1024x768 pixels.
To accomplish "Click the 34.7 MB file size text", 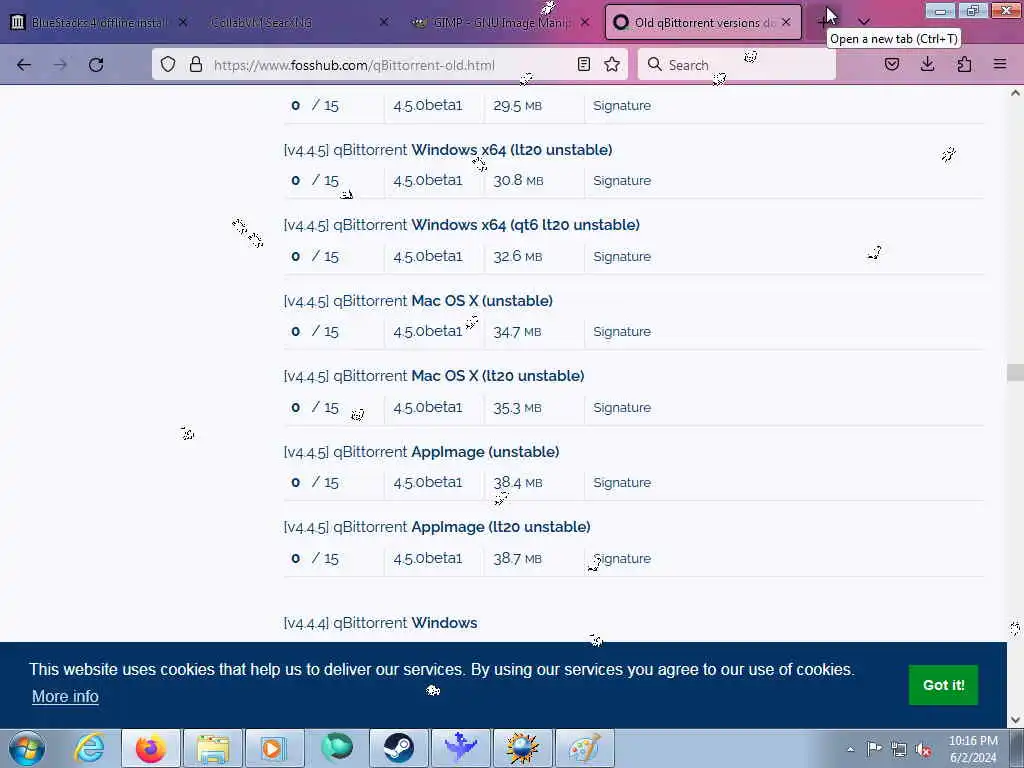I will (x=517, y=331).
